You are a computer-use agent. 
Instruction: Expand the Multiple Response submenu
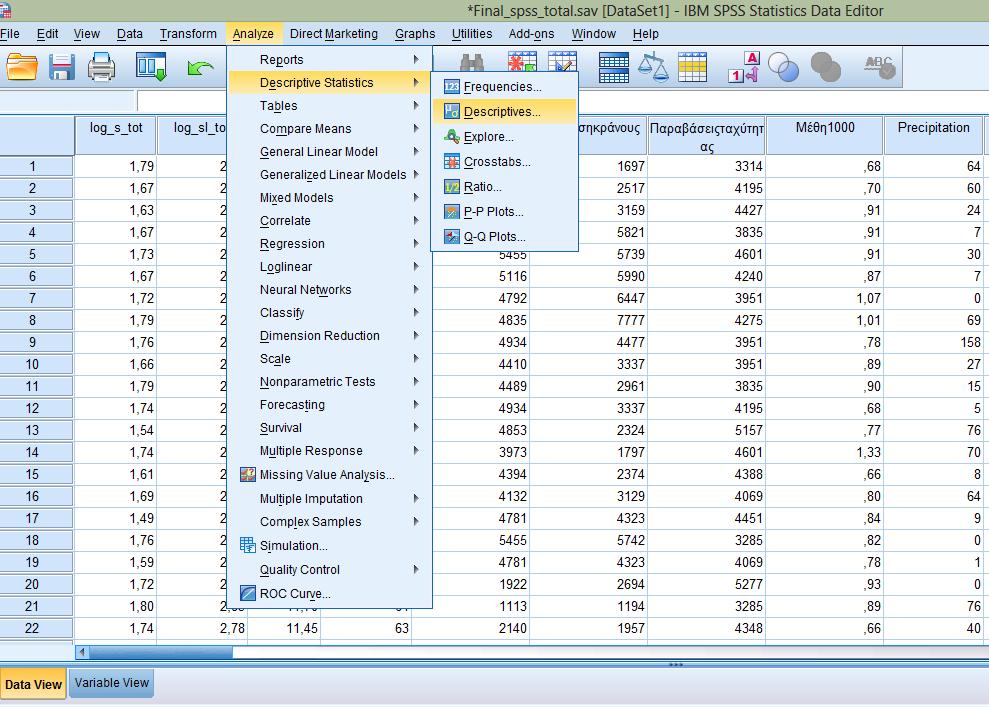pos(330,451)
